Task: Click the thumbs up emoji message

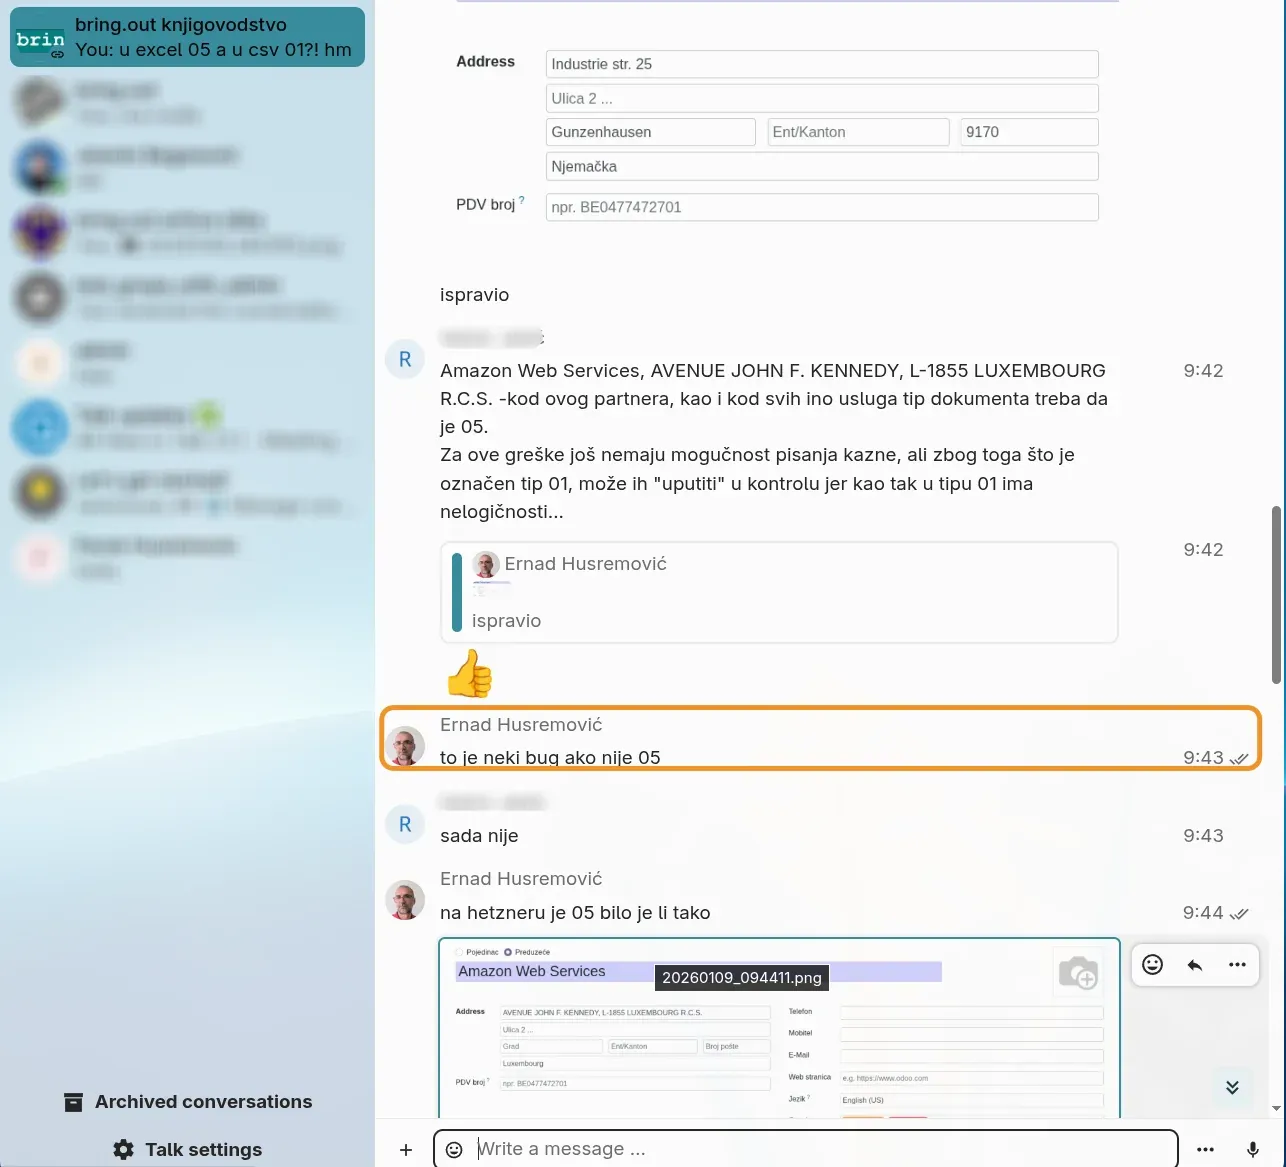Action: click(x=469, y=674)
